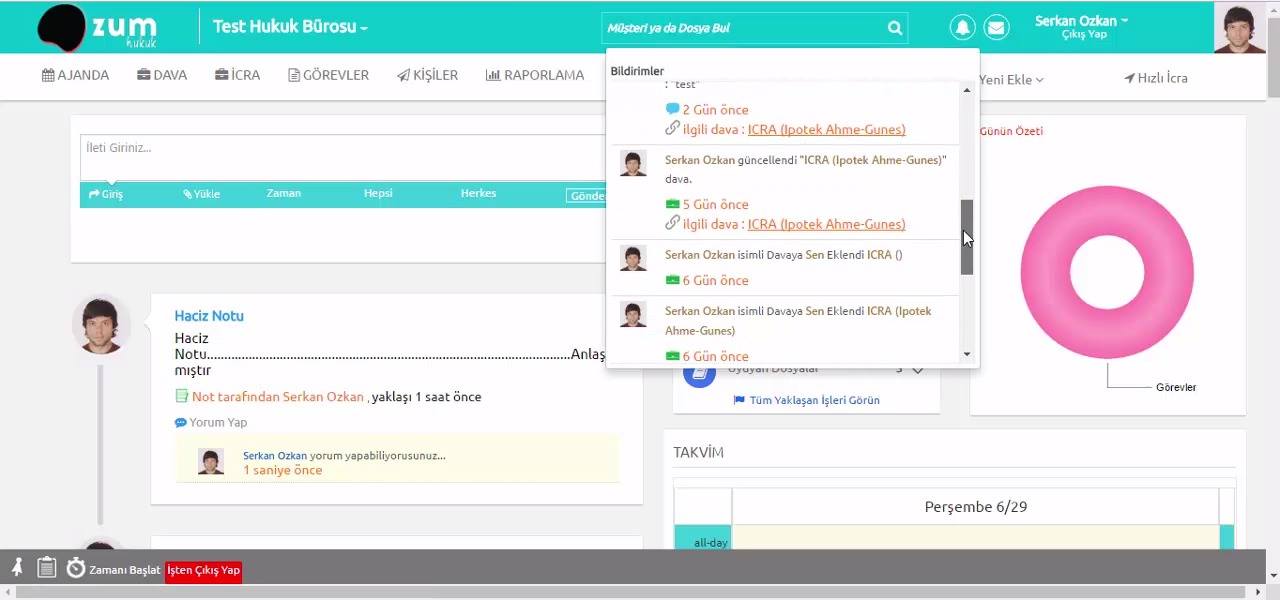The image size is (1280, 600).
Task: Go to the RAPORLAMA menu
Action: coord(535,75)
